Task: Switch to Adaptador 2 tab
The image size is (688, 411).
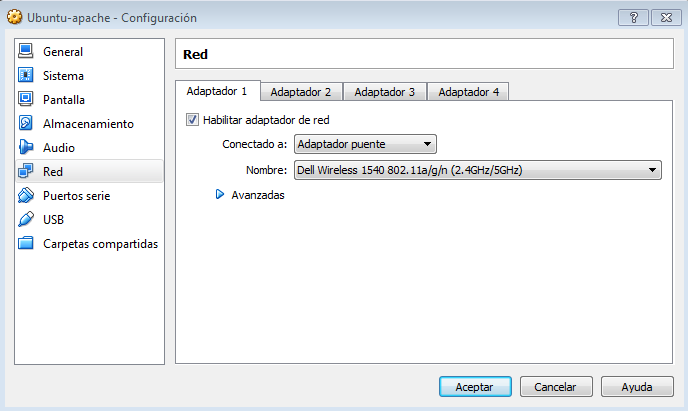Action: [300, 92]
